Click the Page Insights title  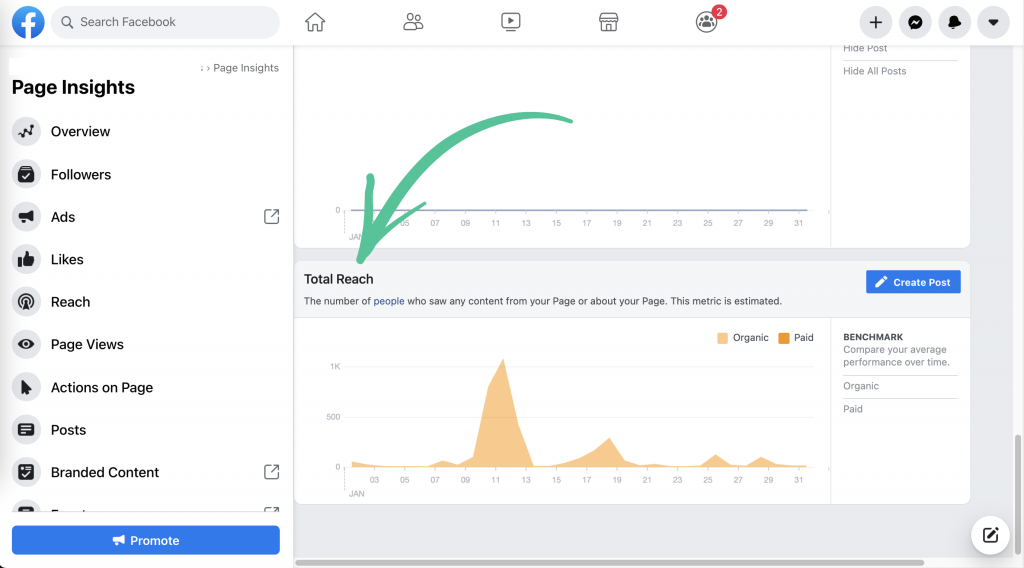(x=73, y=87)
